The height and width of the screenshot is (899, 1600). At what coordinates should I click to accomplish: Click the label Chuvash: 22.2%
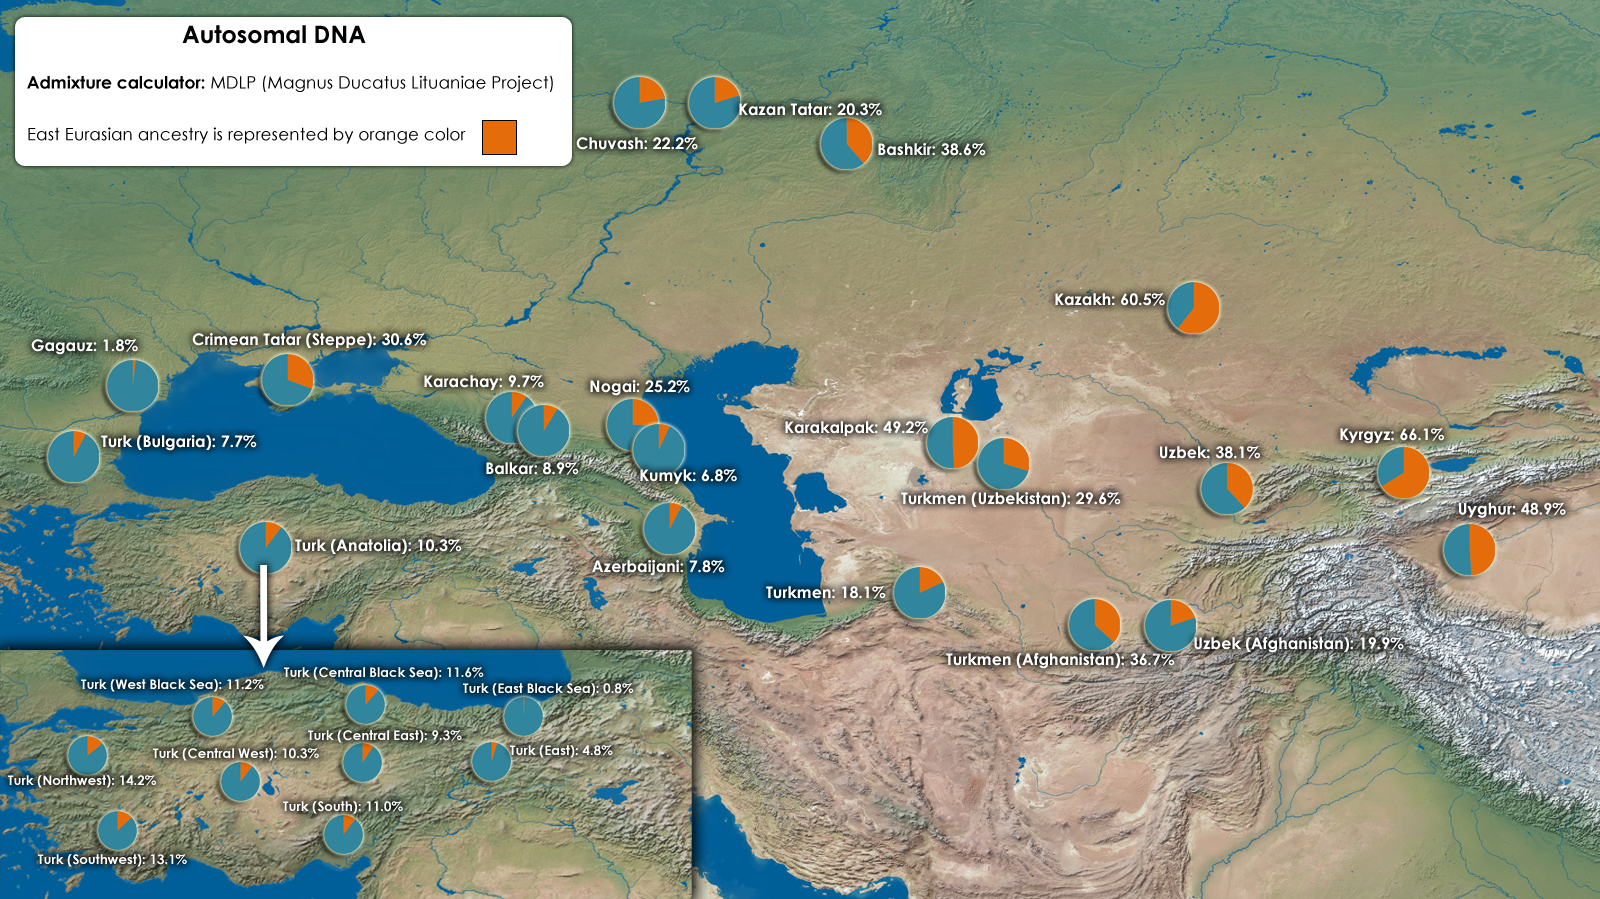coord(637,144)
